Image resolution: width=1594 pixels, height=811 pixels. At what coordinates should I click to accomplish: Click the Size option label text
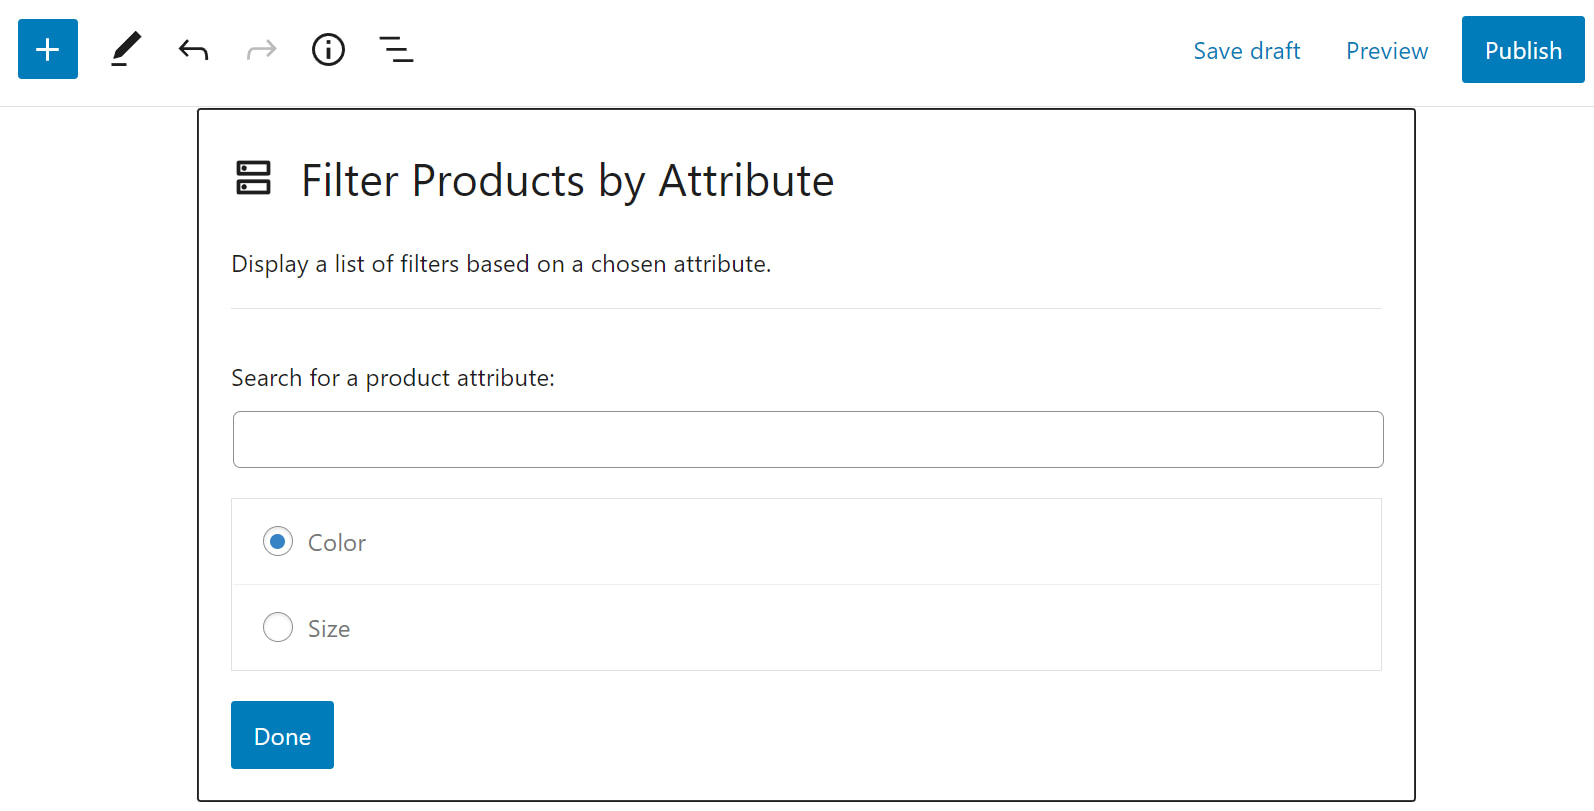(x=329, y=629)
